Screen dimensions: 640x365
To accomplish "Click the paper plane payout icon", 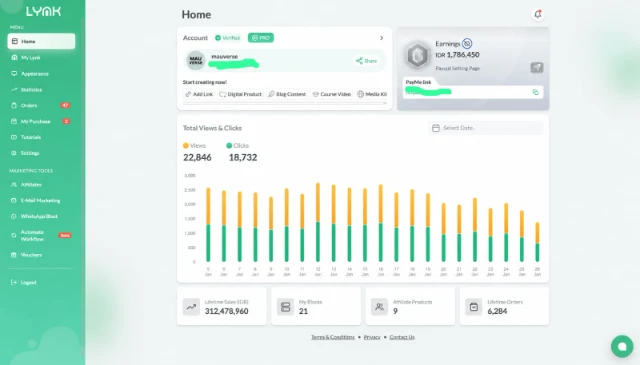I will point(537,67).
